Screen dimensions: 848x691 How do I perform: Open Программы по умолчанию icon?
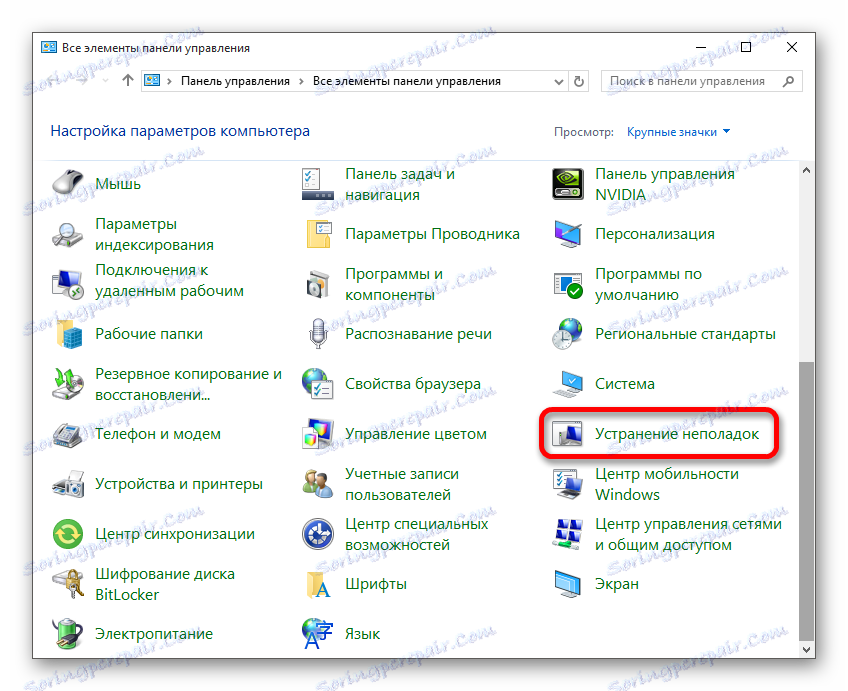click(x=567, y=284)
